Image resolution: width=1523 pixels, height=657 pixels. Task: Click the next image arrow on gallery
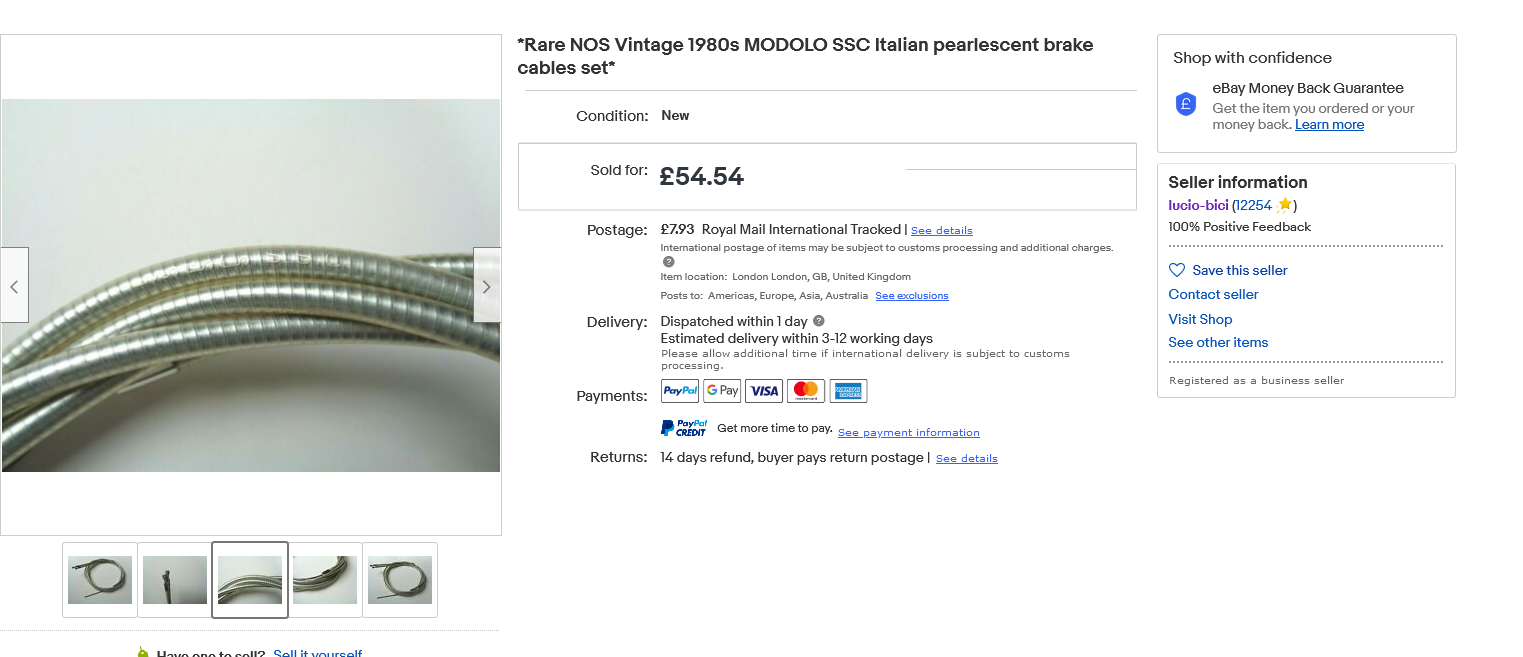pos(487,286)
